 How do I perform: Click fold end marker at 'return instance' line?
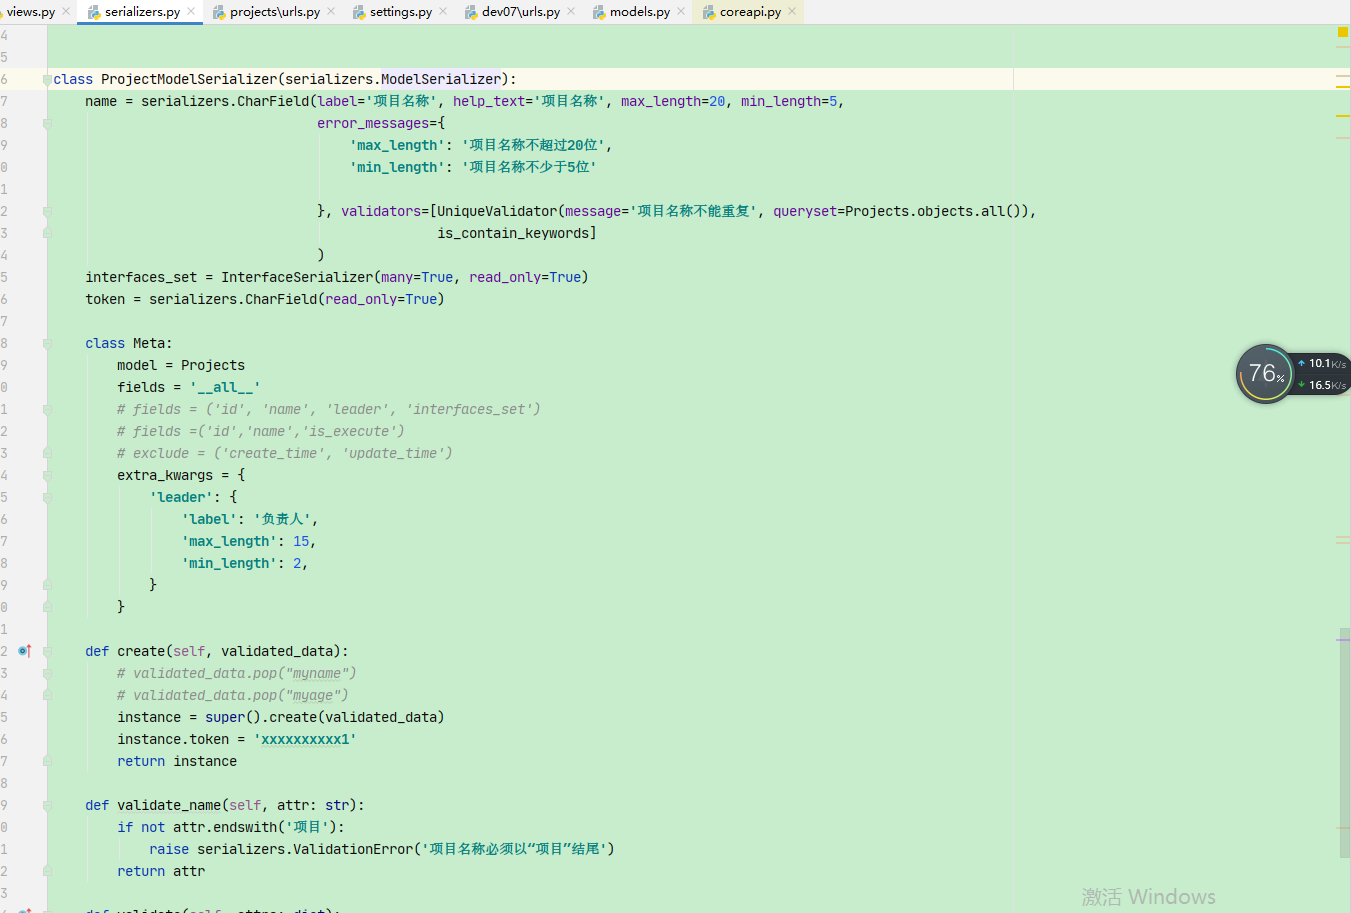click(x=47, y=761)
